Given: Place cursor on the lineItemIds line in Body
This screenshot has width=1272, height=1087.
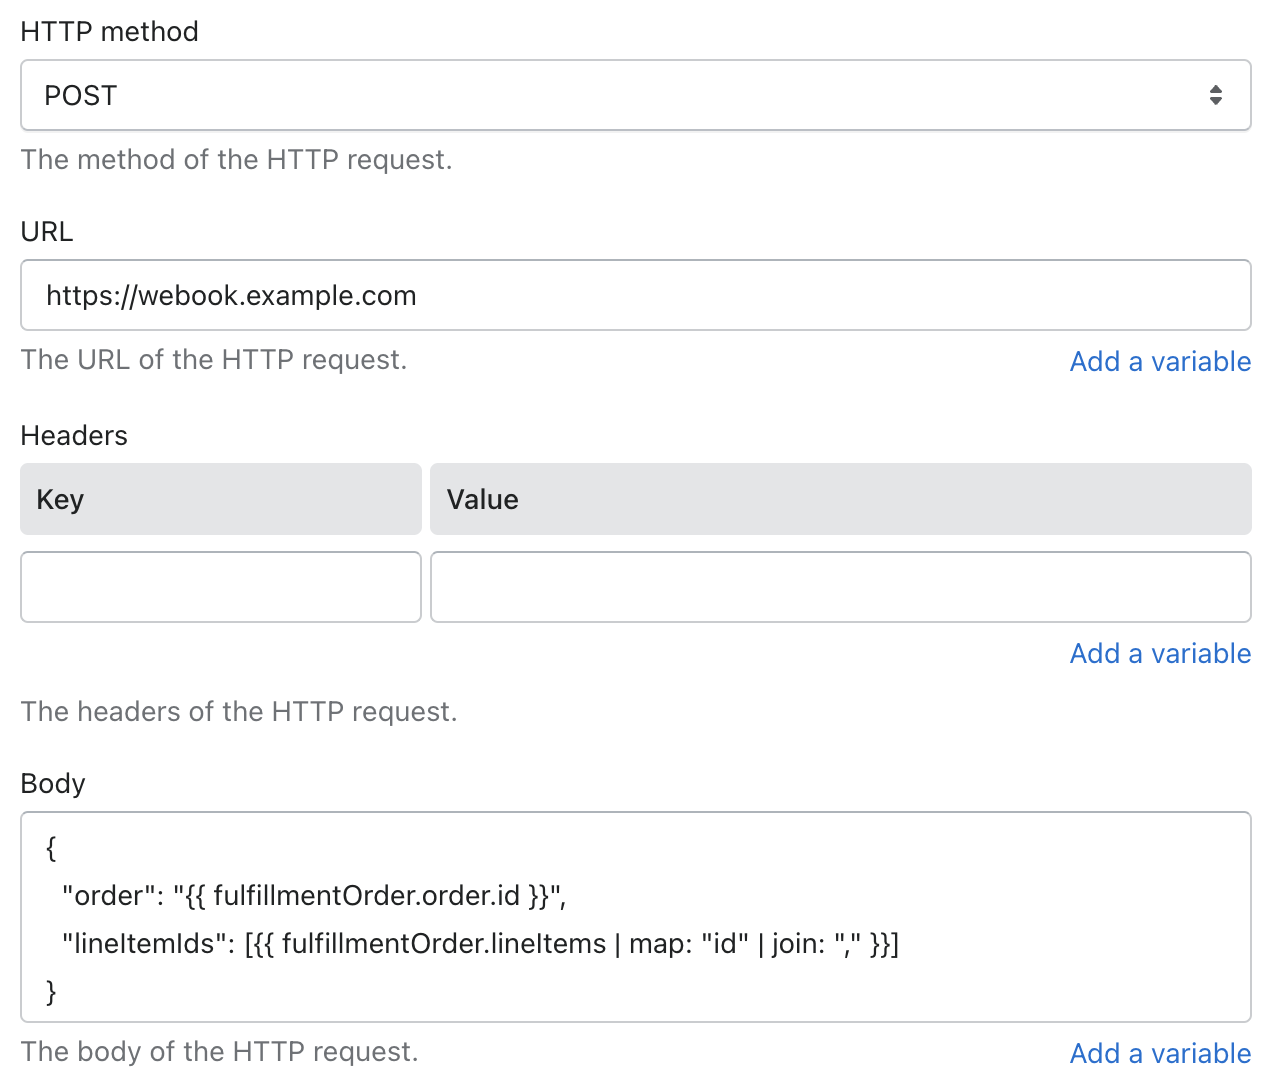Looking at the screenshot, I should coord(480,944).
